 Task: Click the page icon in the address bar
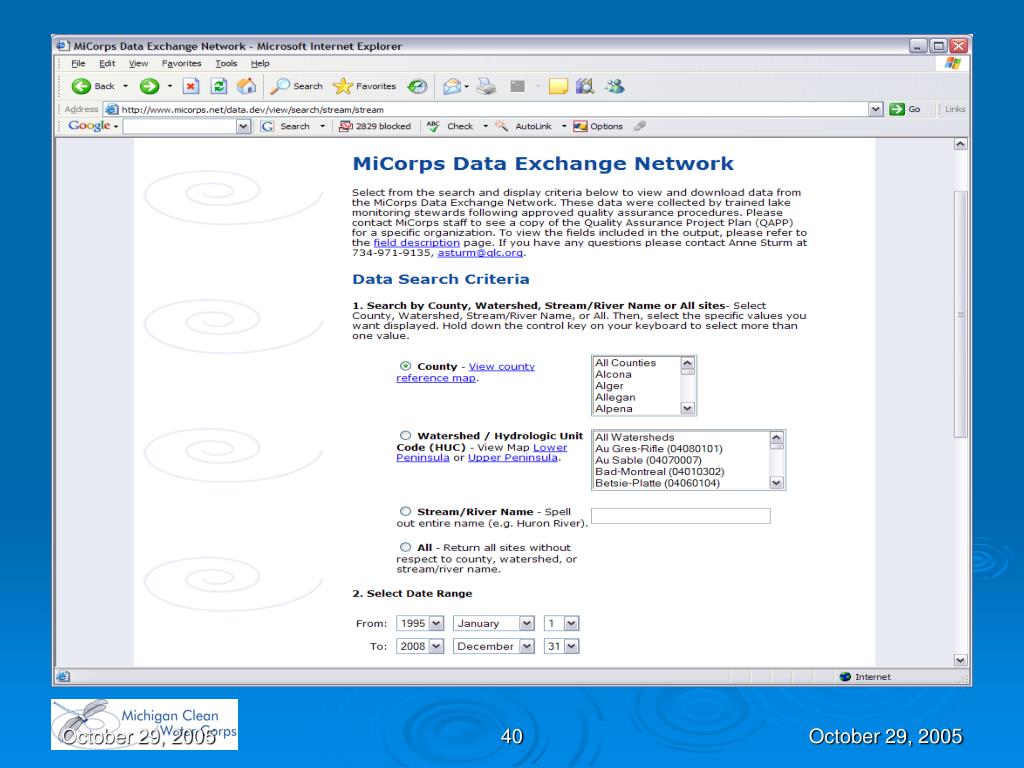112,110
